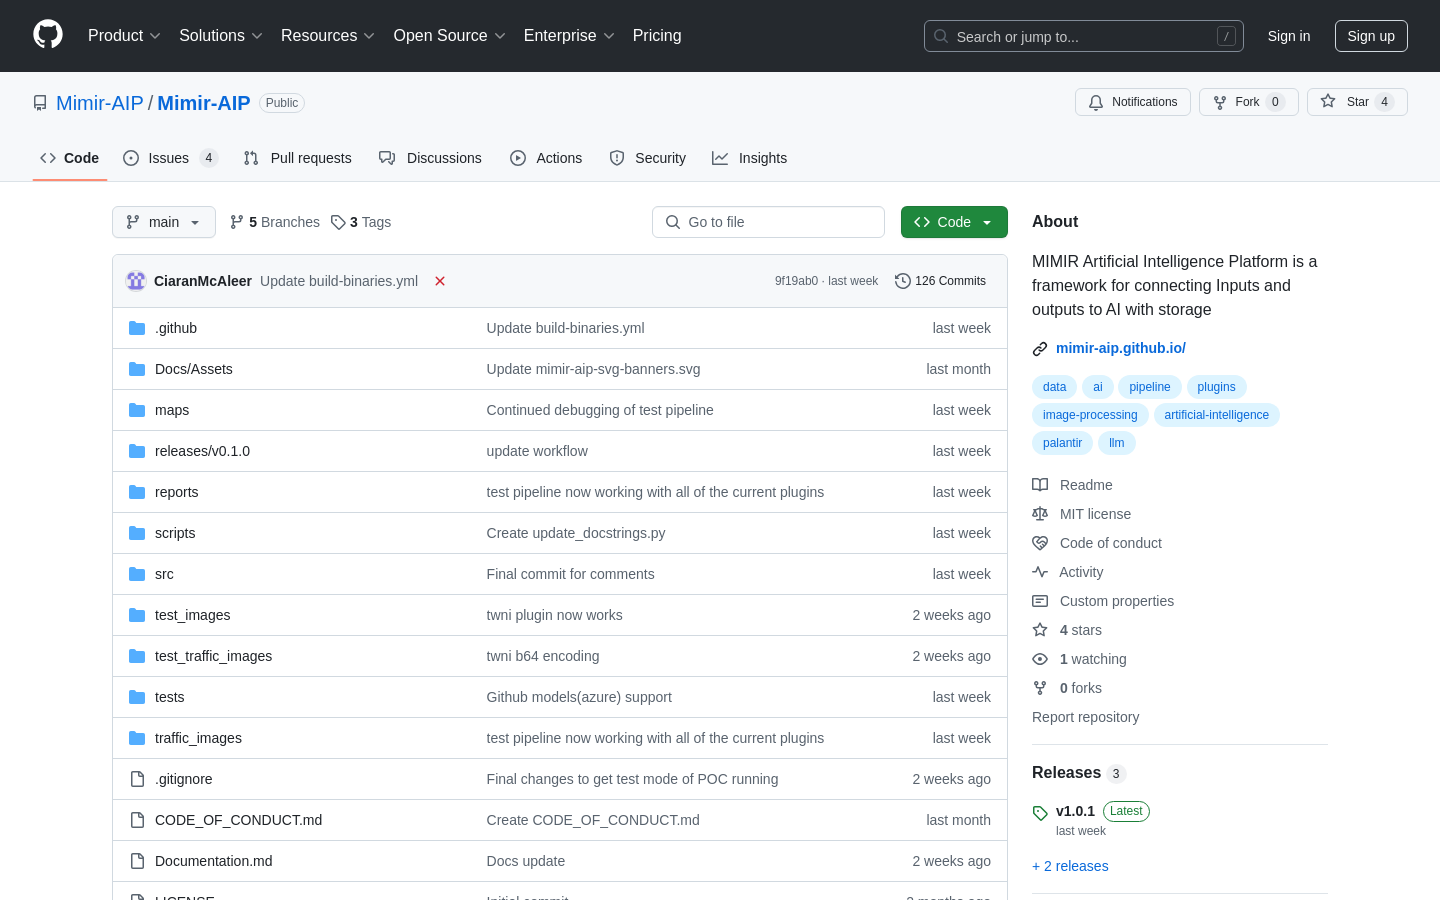Click the mimir-aip.github.io website link
The height and width of the screenshot is (900, 1440).
click(1121, 348)
